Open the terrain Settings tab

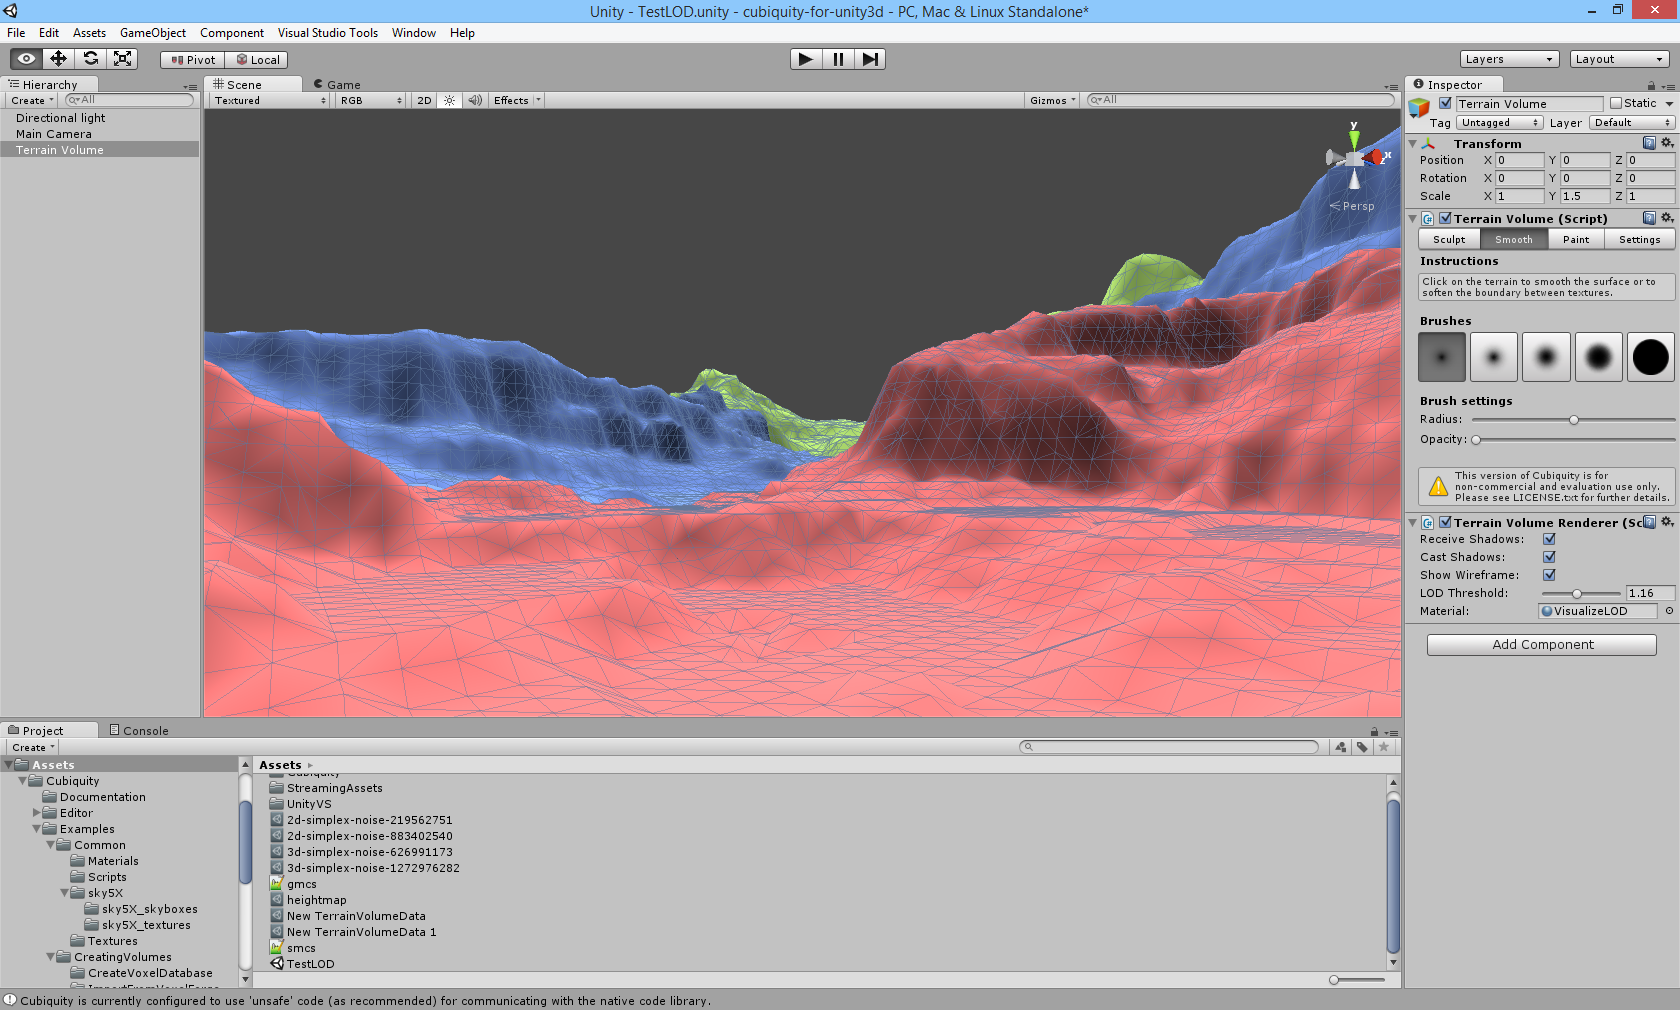1640,240
